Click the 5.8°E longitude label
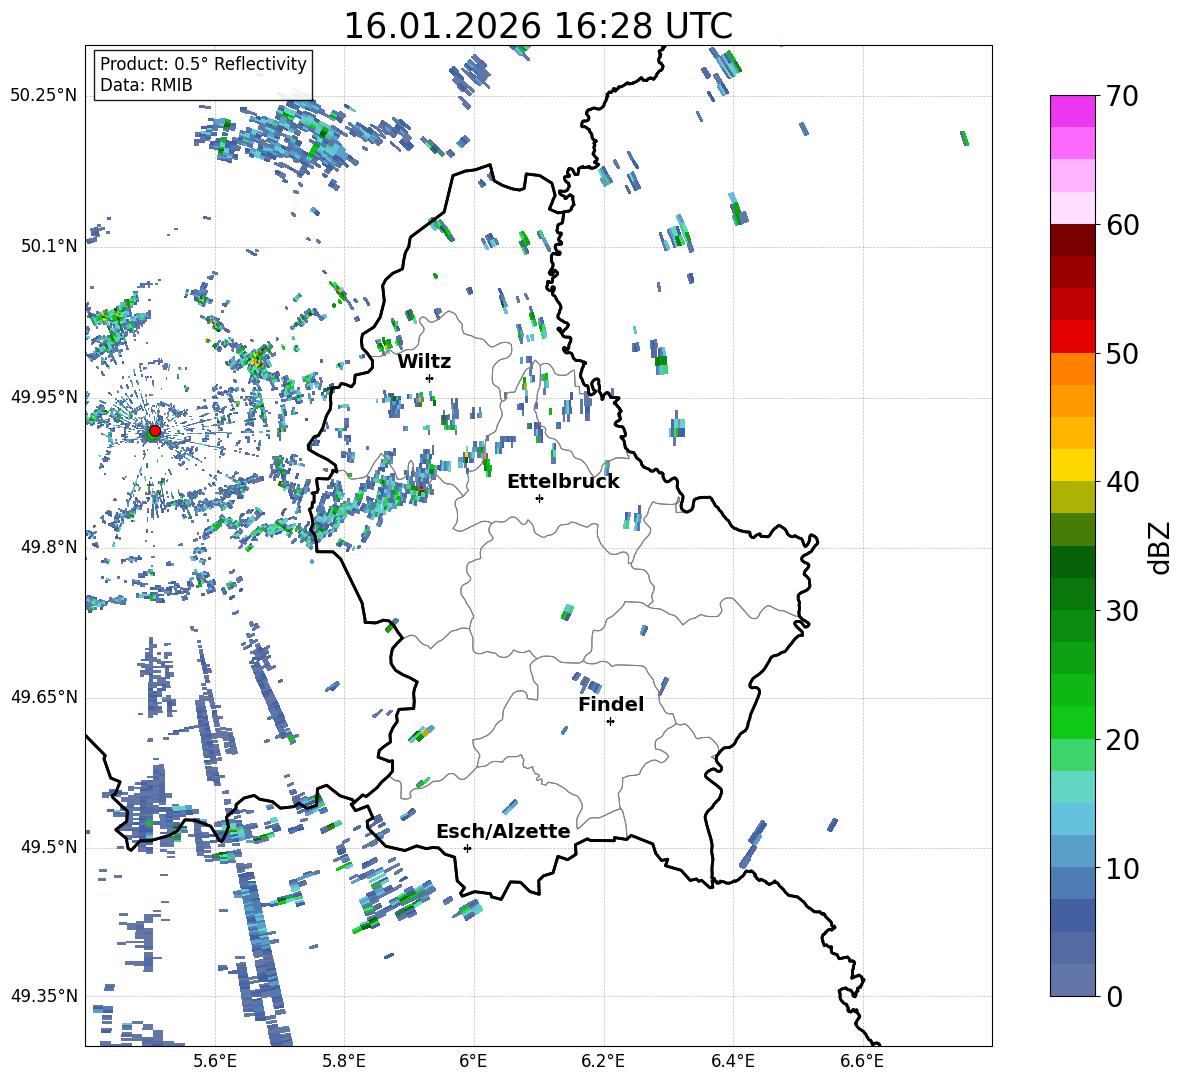1184x1081 pixels. click(344, 1061)
